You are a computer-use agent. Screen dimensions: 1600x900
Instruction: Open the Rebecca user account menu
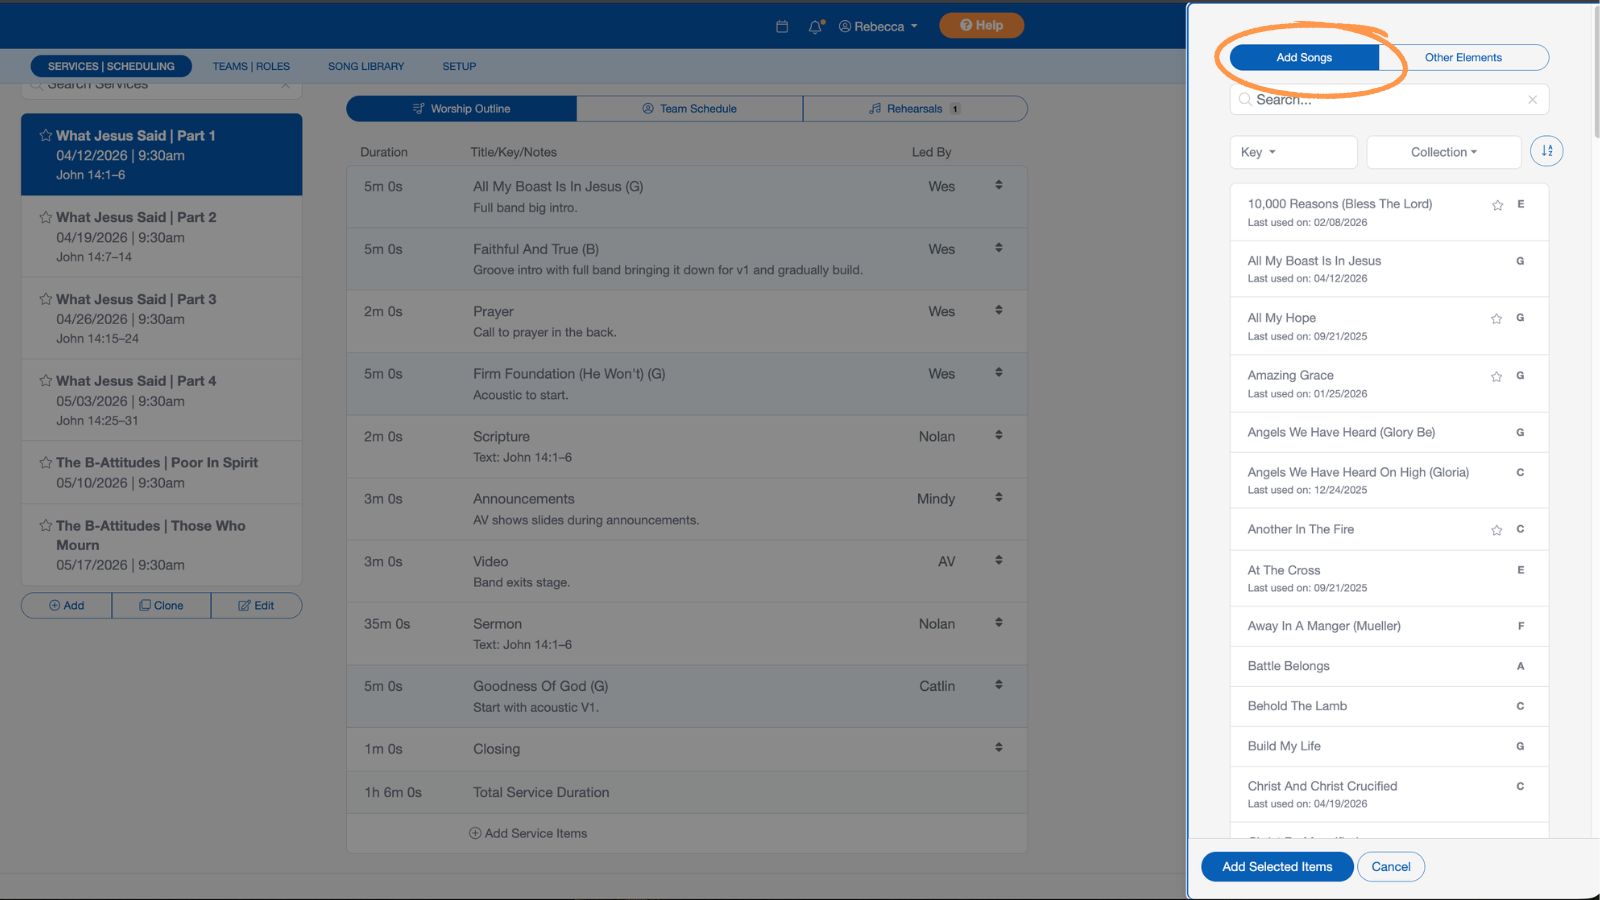click(878, 27)
